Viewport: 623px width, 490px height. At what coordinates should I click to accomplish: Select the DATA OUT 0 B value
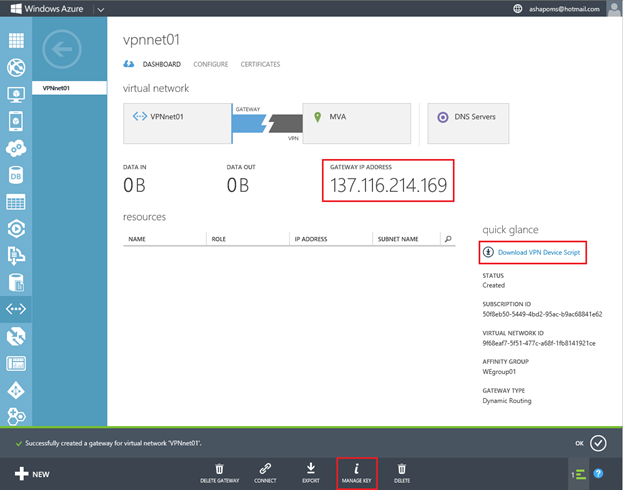pyautogui.click(x=238, y=186)
